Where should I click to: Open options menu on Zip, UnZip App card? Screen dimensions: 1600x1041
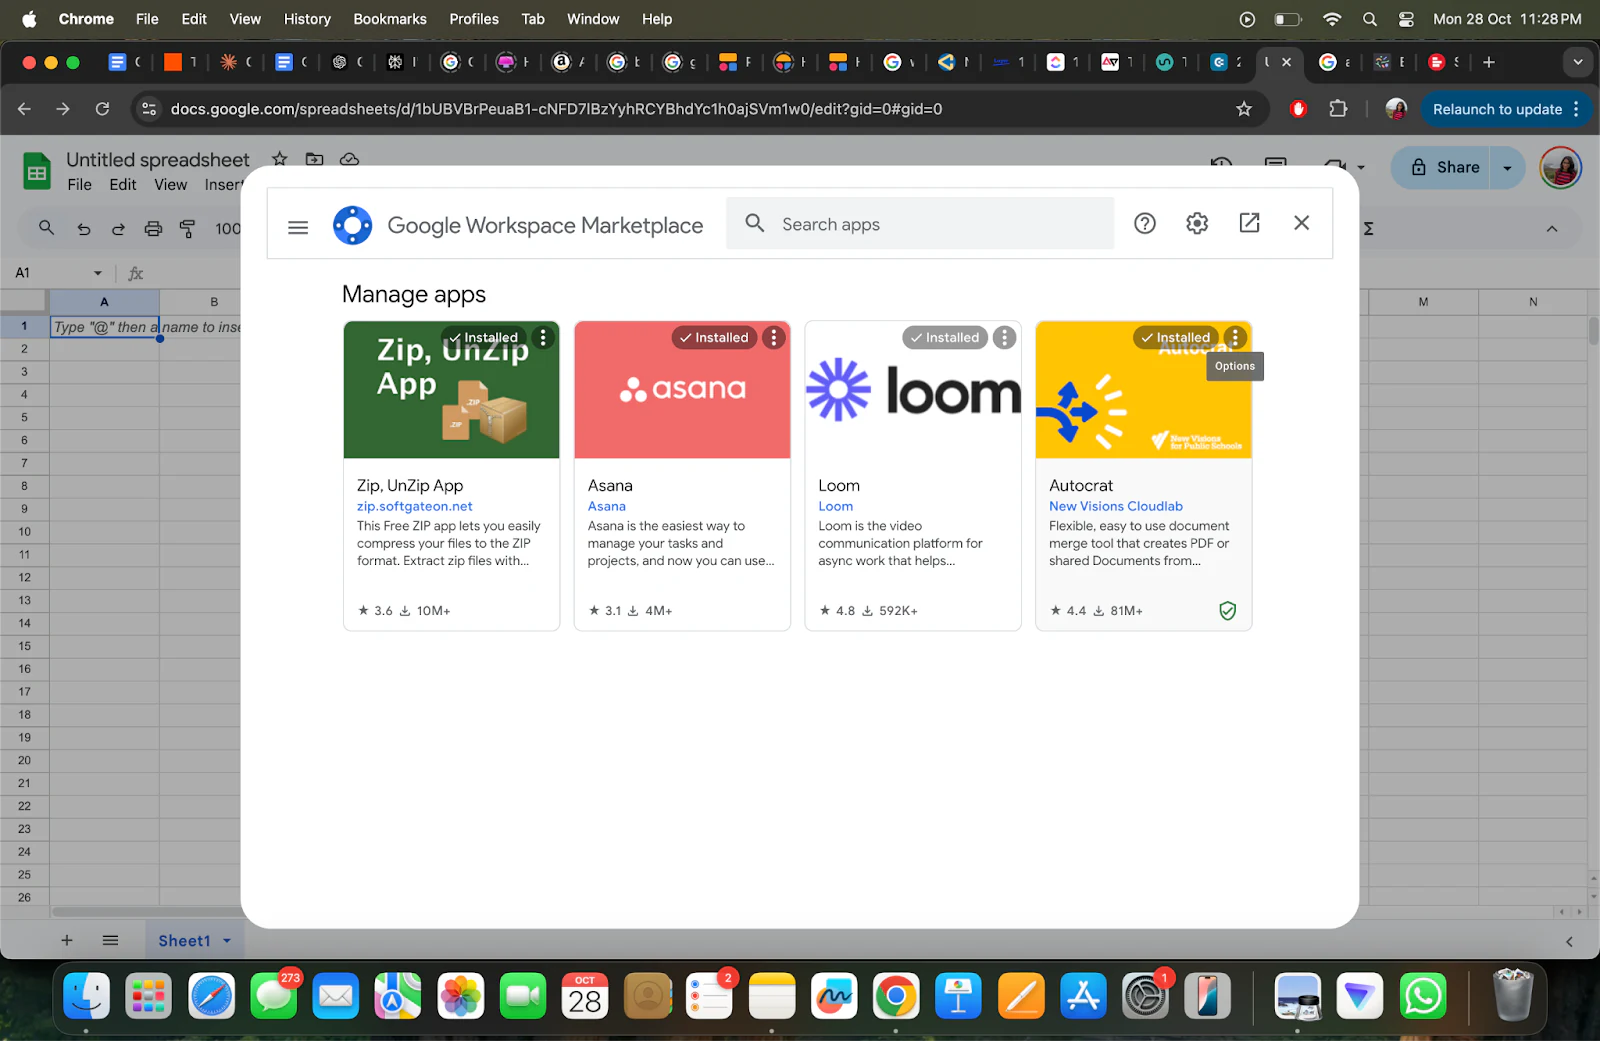543,338
